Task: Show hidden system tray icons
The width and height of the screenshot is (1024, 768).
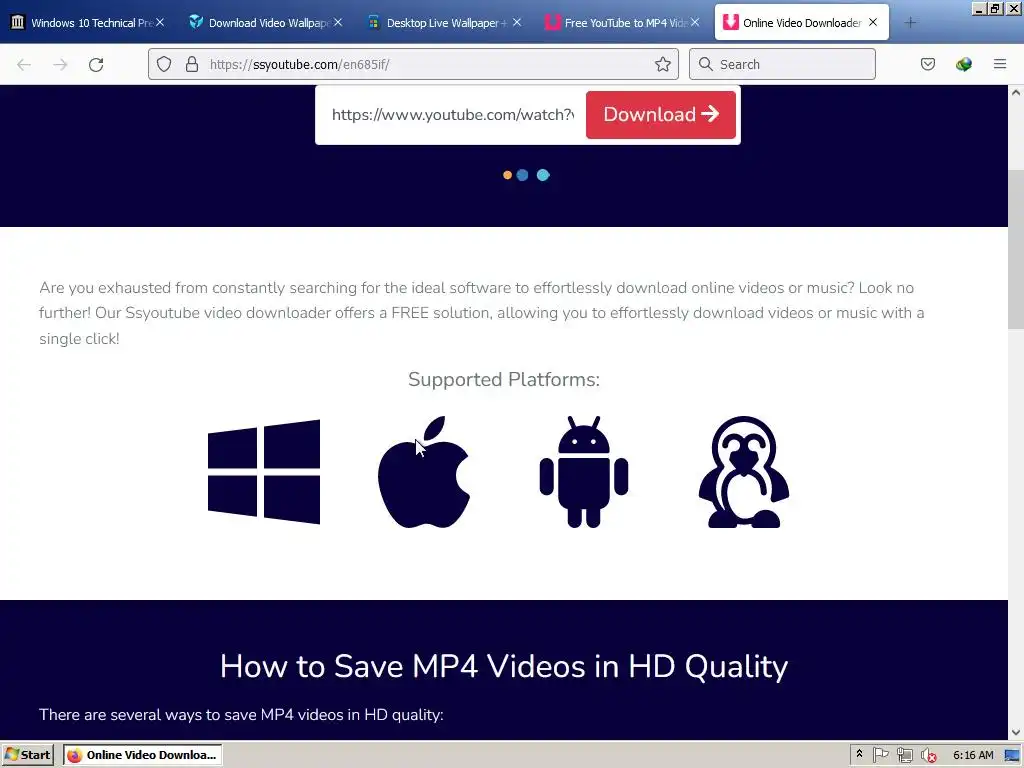Action: tap(859, 754)
